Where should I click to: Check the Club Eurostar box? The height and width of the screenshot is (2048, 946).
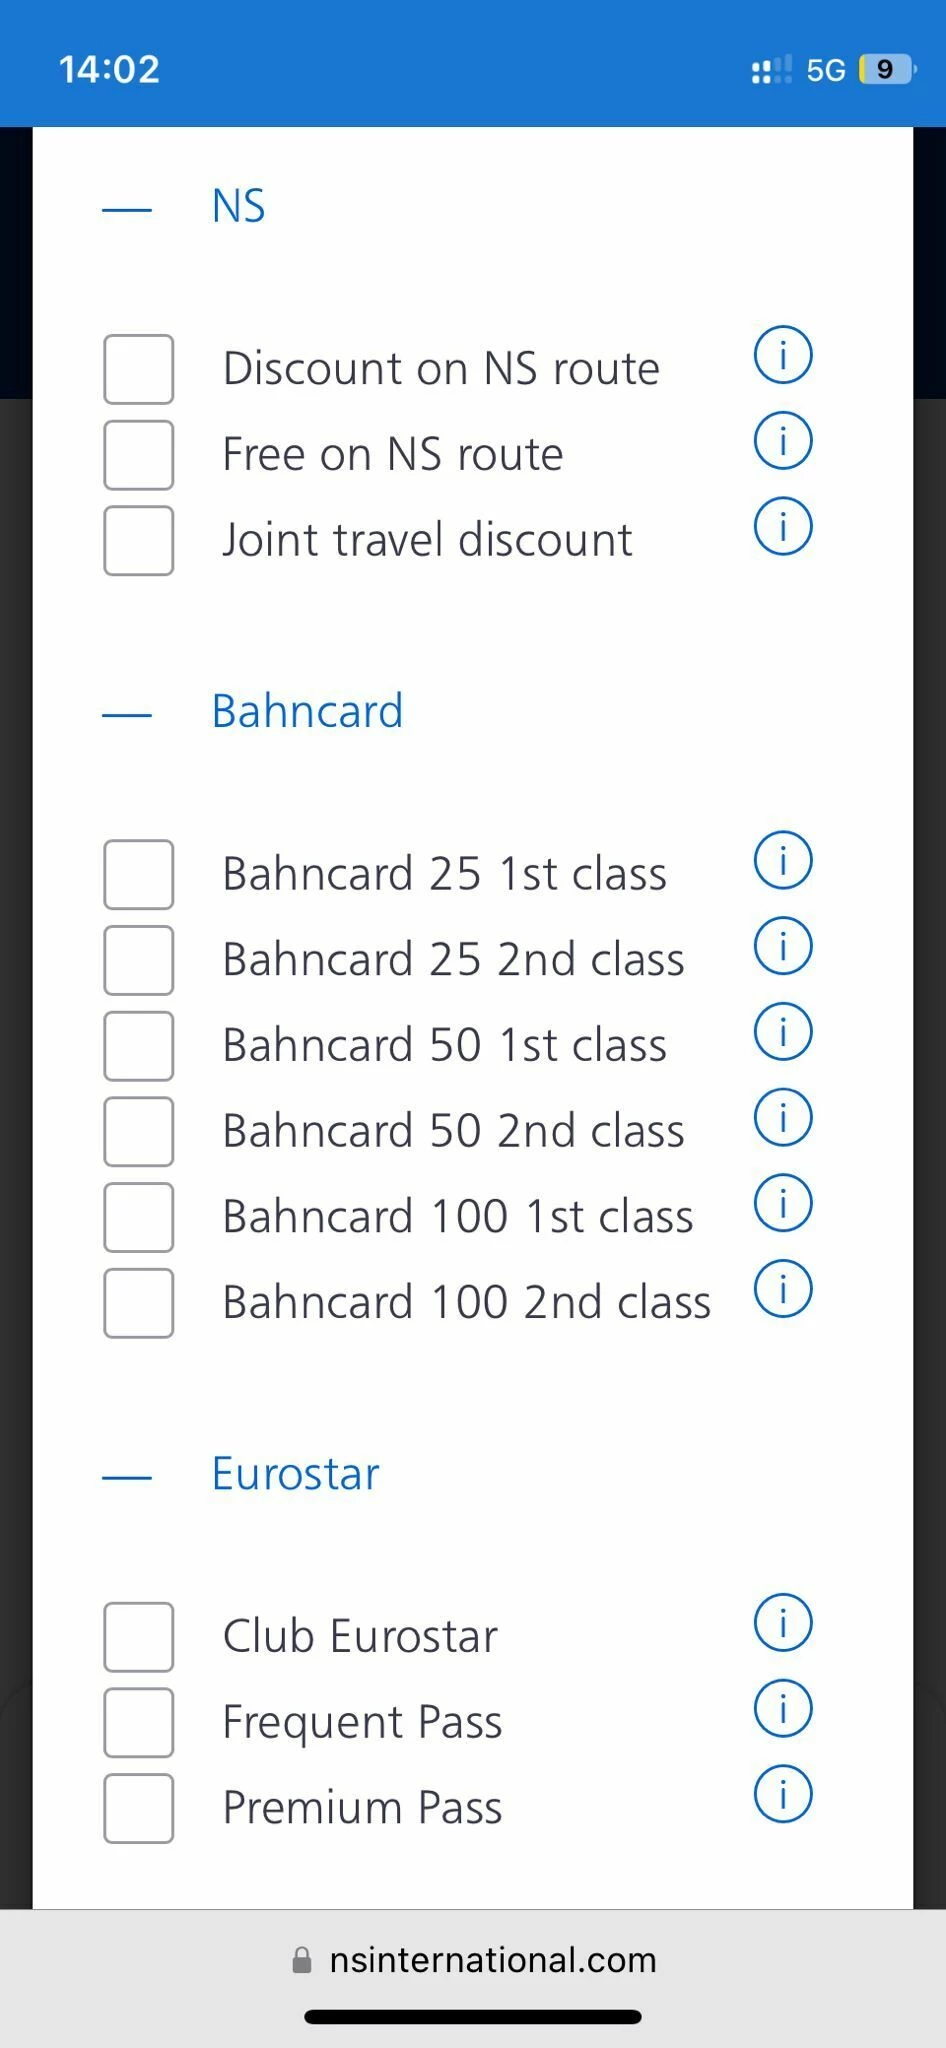[x=138, y=1637]
